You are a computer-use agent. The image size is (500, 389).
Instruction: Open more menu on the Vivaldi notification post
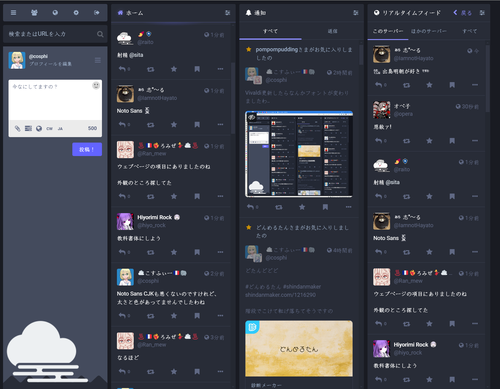pyautogui.click(x=349, y=207)
